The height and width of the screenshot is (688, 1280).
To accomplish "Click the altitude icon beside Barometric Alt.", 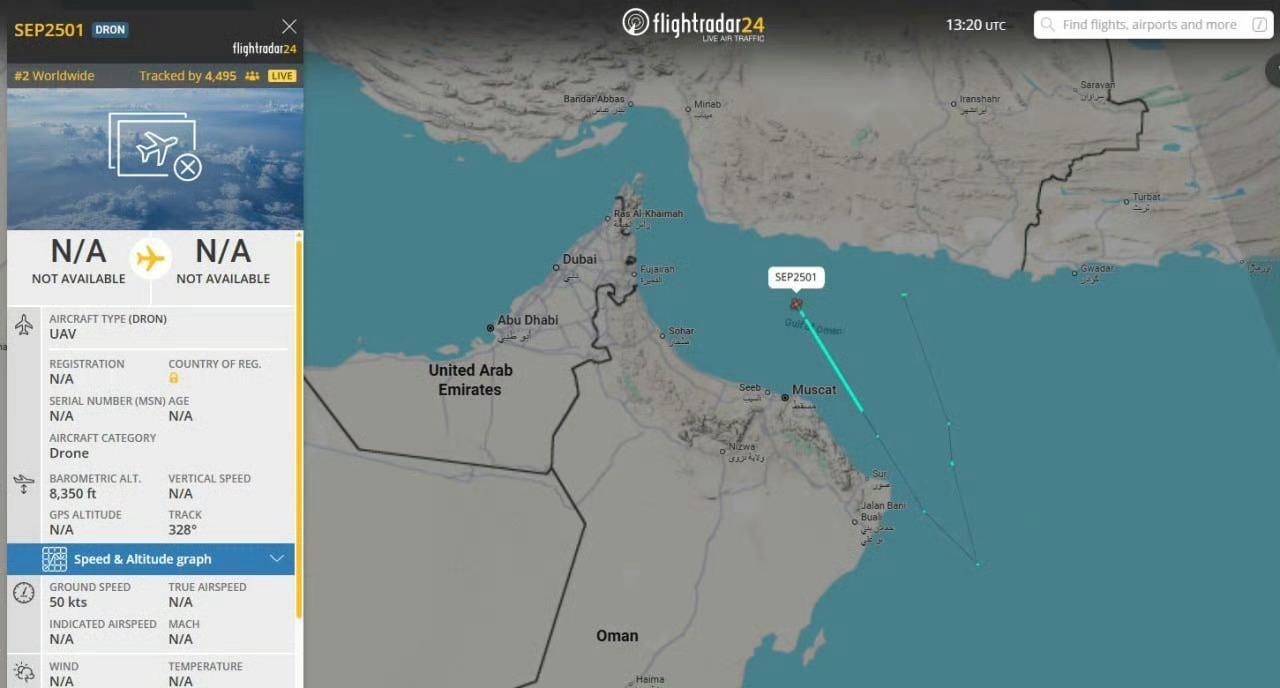I will [x=24, y=484].
